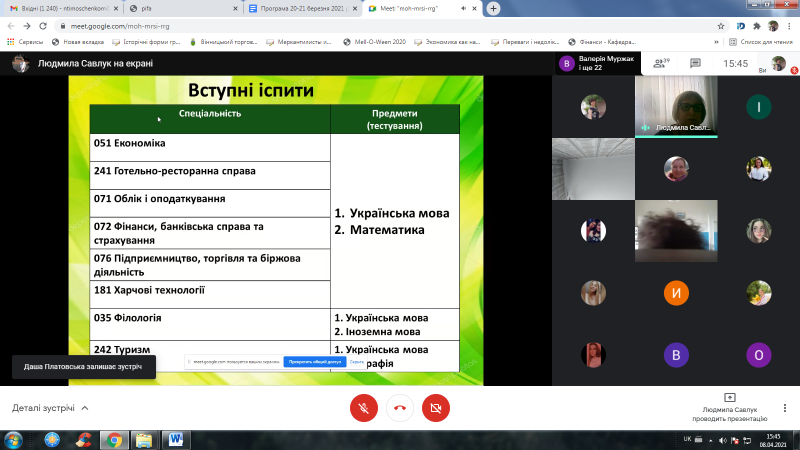Bookmark this page with the star icon
This screenshot has width=800, height=450.
(x=721, y=26)
